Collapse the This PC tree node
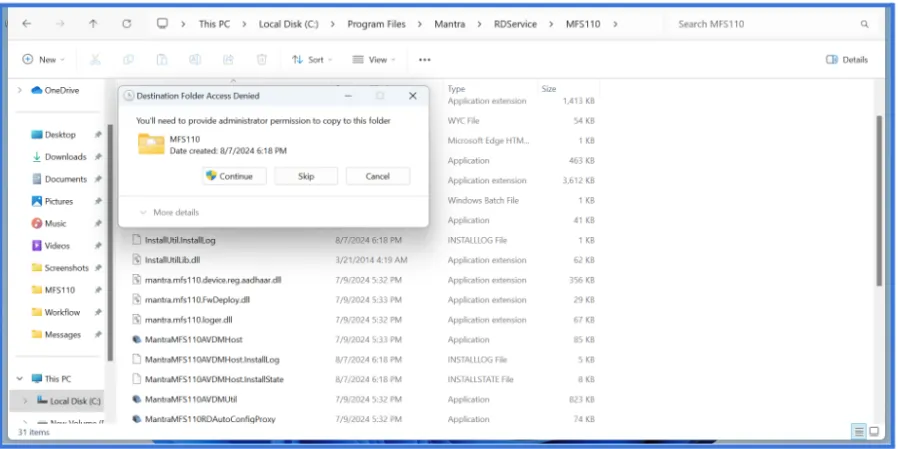This screenshot has height=449, width=898. (x=20, y=379)
